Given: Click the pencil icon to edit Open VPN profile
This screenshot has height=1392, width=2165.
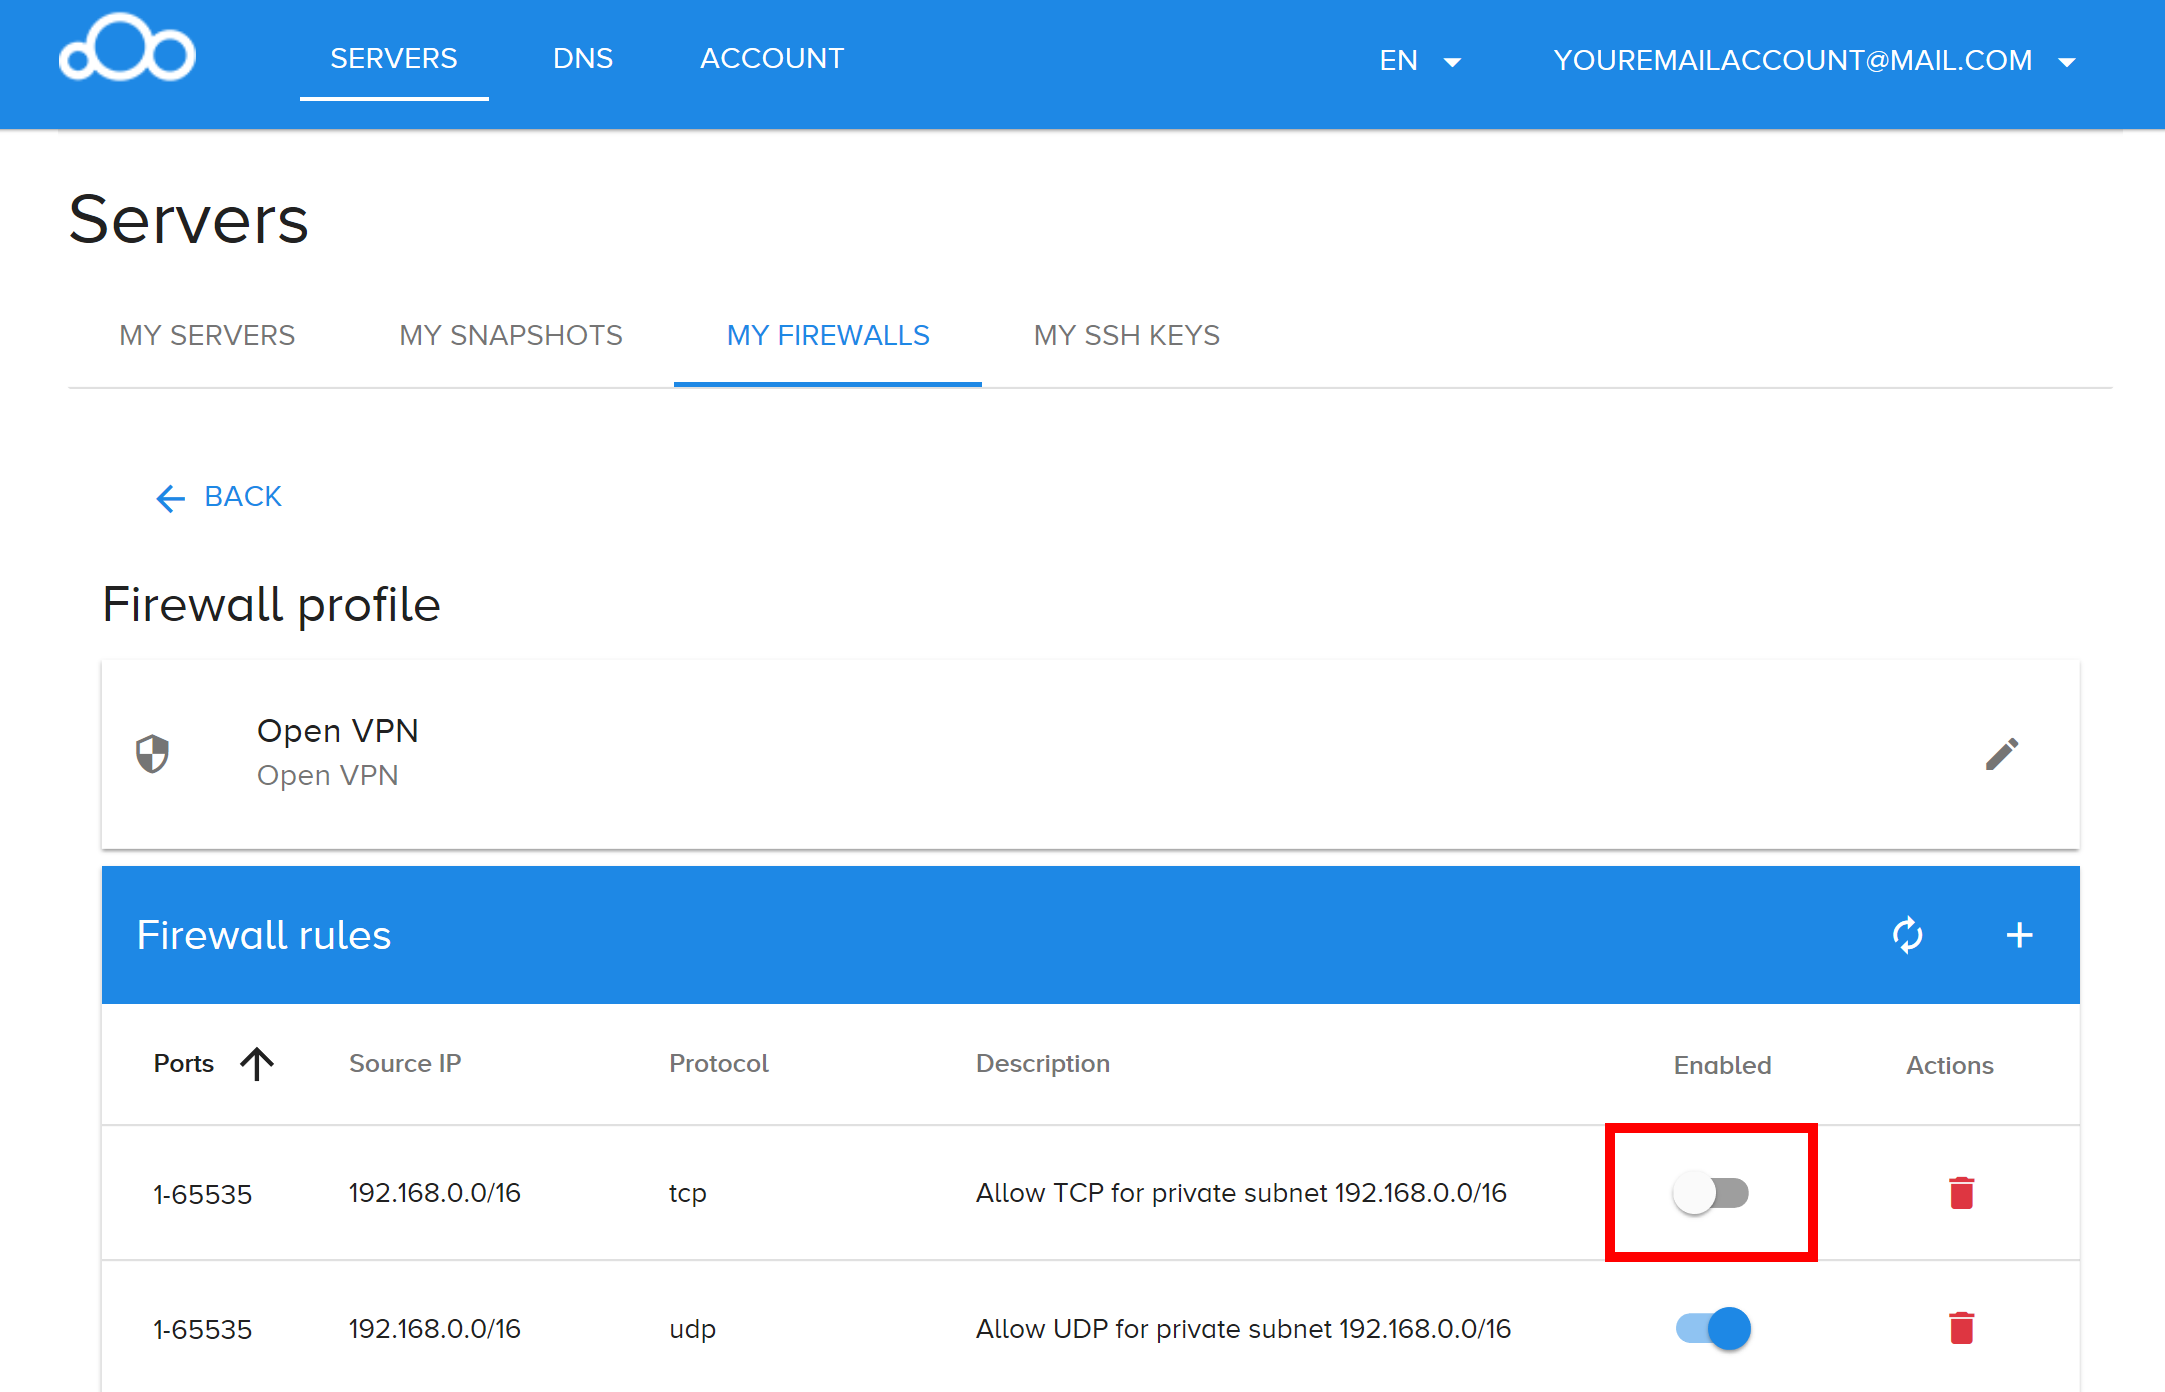Looking at the screenshot, I should (x=2001, y=754).
